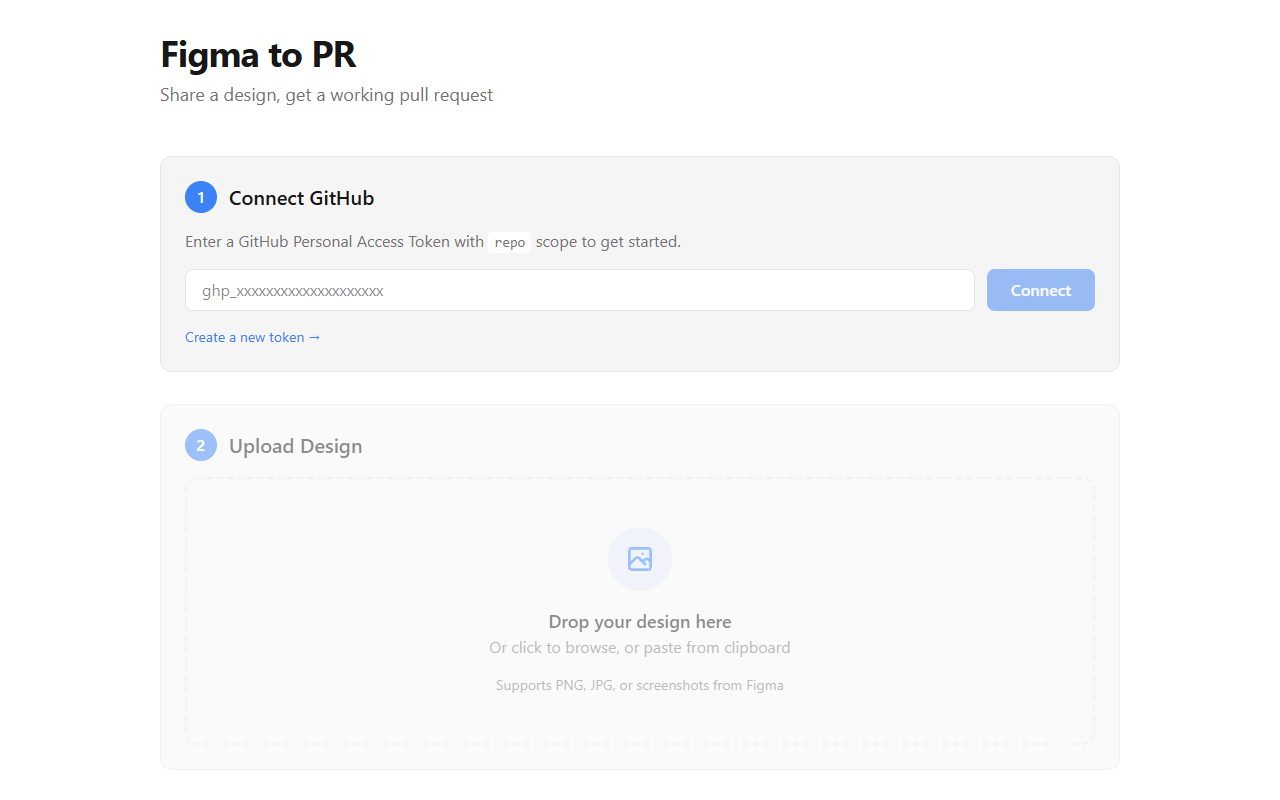Click the repo scope code badge
The height and width of the screenshot is (800, 1280).
pos(510,241)
